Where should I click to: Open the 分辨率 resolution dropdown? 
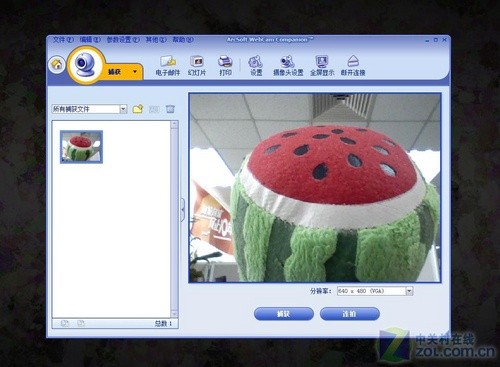(x=409, y=291)
